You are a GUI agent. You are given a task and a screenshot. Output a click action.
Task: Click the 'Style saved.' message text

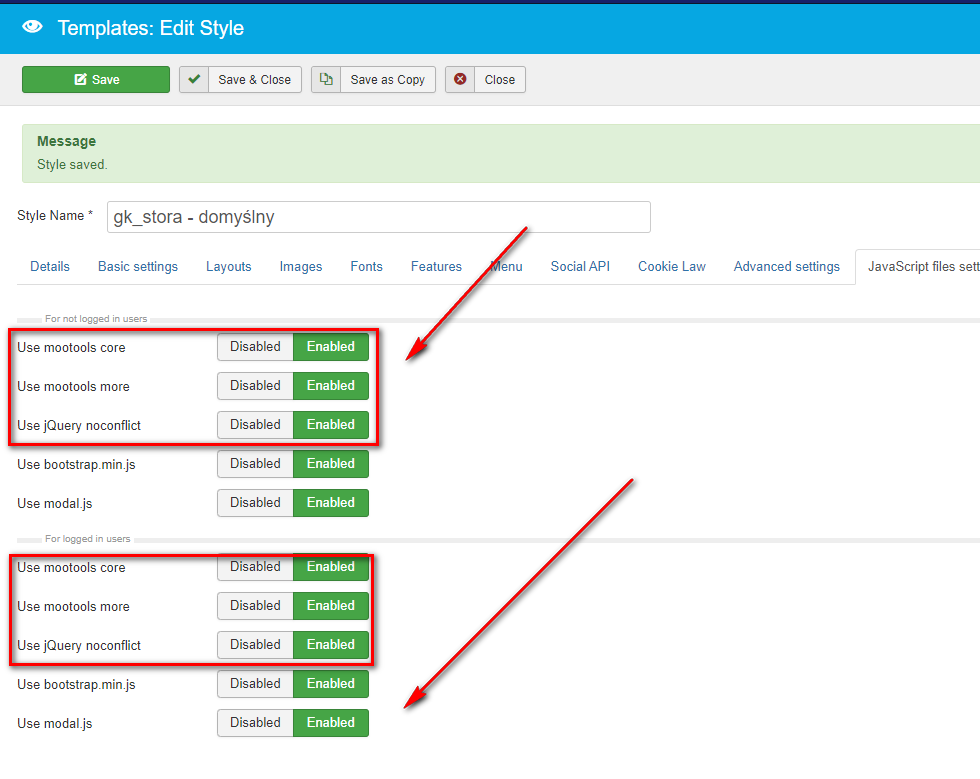(x=72, y=164)
